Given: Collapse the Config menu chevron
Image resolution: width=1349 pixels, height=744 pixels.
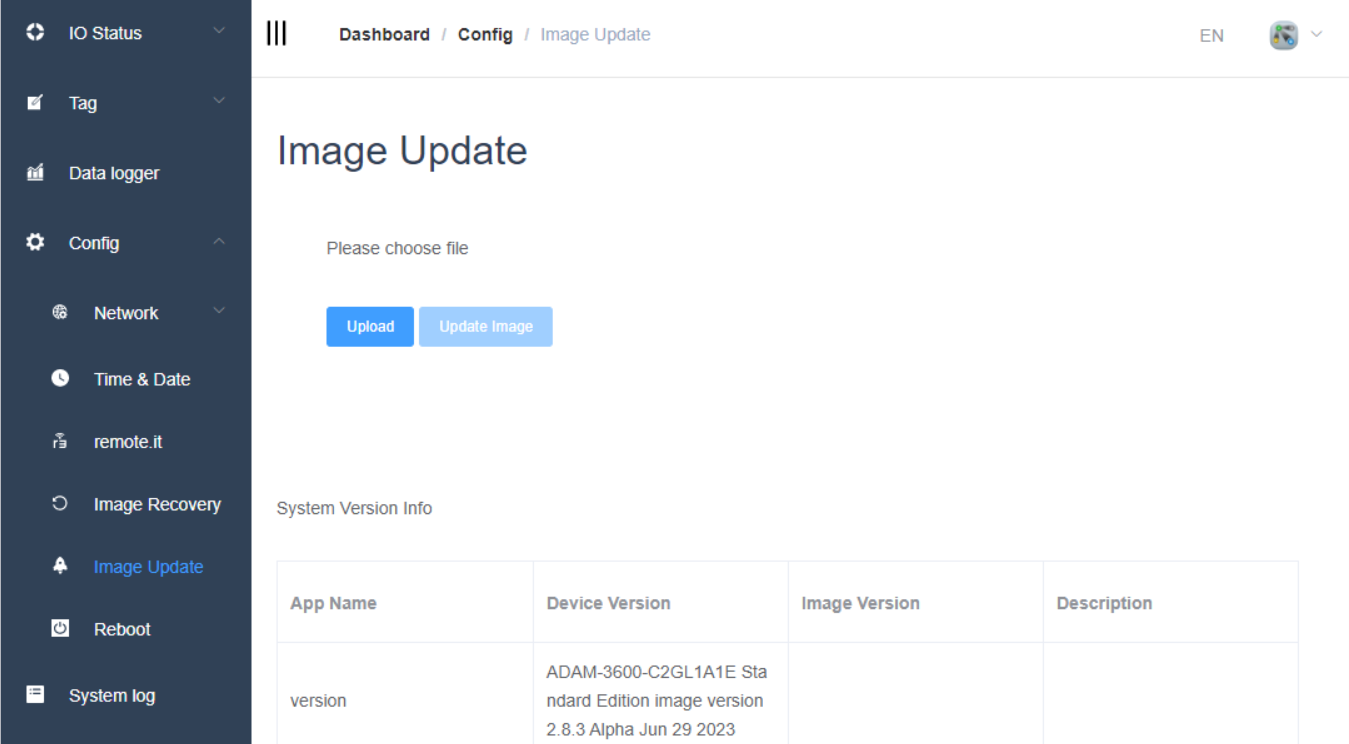Looking at the screenshot, I should tap(219, 243).
